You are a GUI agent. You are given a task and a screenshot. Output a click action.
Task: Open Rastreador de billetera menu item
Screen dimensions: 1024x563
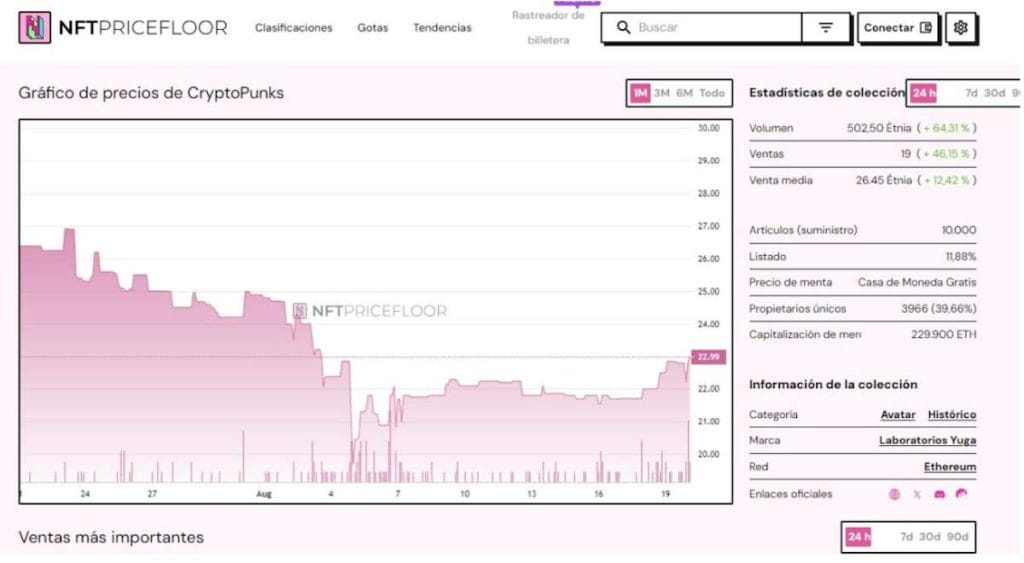(548, 27)
